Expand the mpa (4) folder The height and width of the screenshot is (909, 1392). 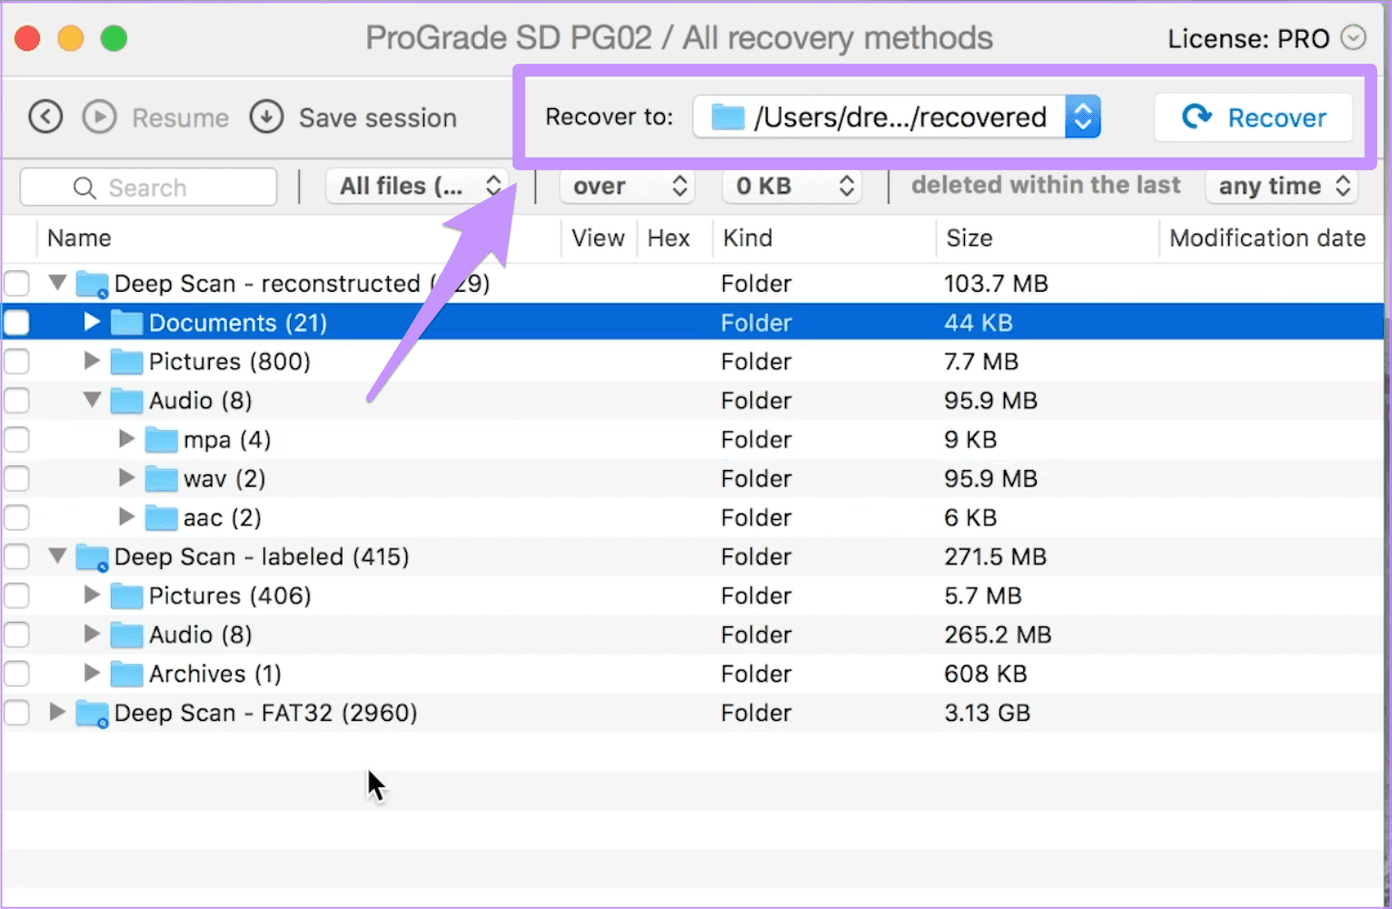pyautogui.click(x=126, y=439)
